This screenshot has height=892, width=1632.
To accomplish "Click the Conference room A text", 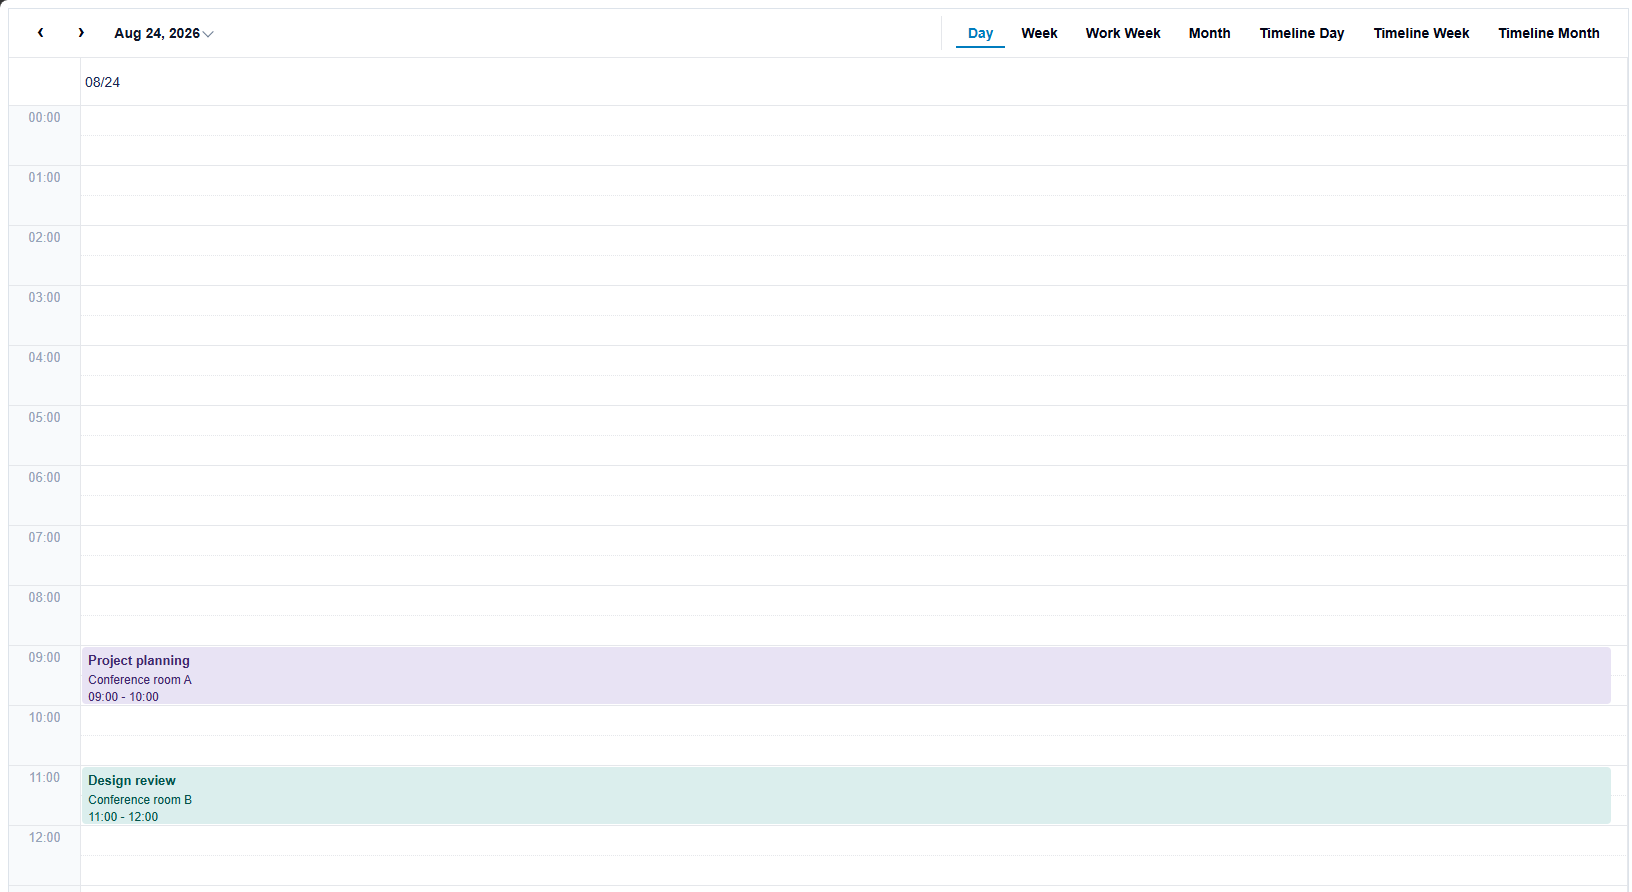I will point(140,680).
